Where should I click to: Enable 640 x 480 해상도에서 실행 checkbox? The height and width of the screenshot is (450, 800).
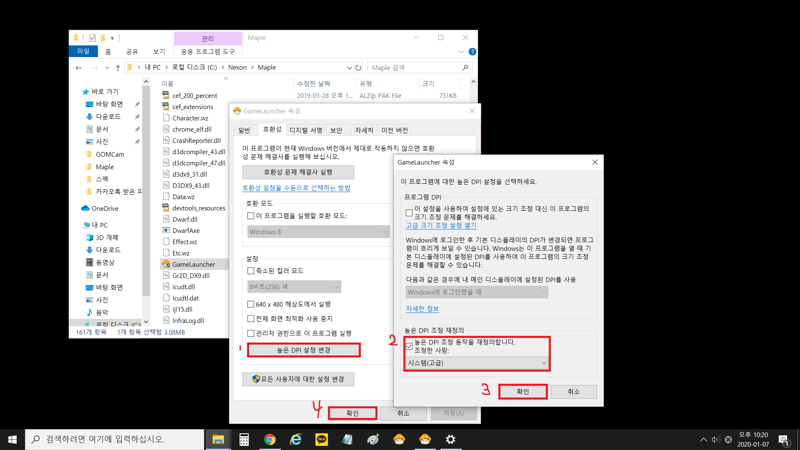coord(251,304)
